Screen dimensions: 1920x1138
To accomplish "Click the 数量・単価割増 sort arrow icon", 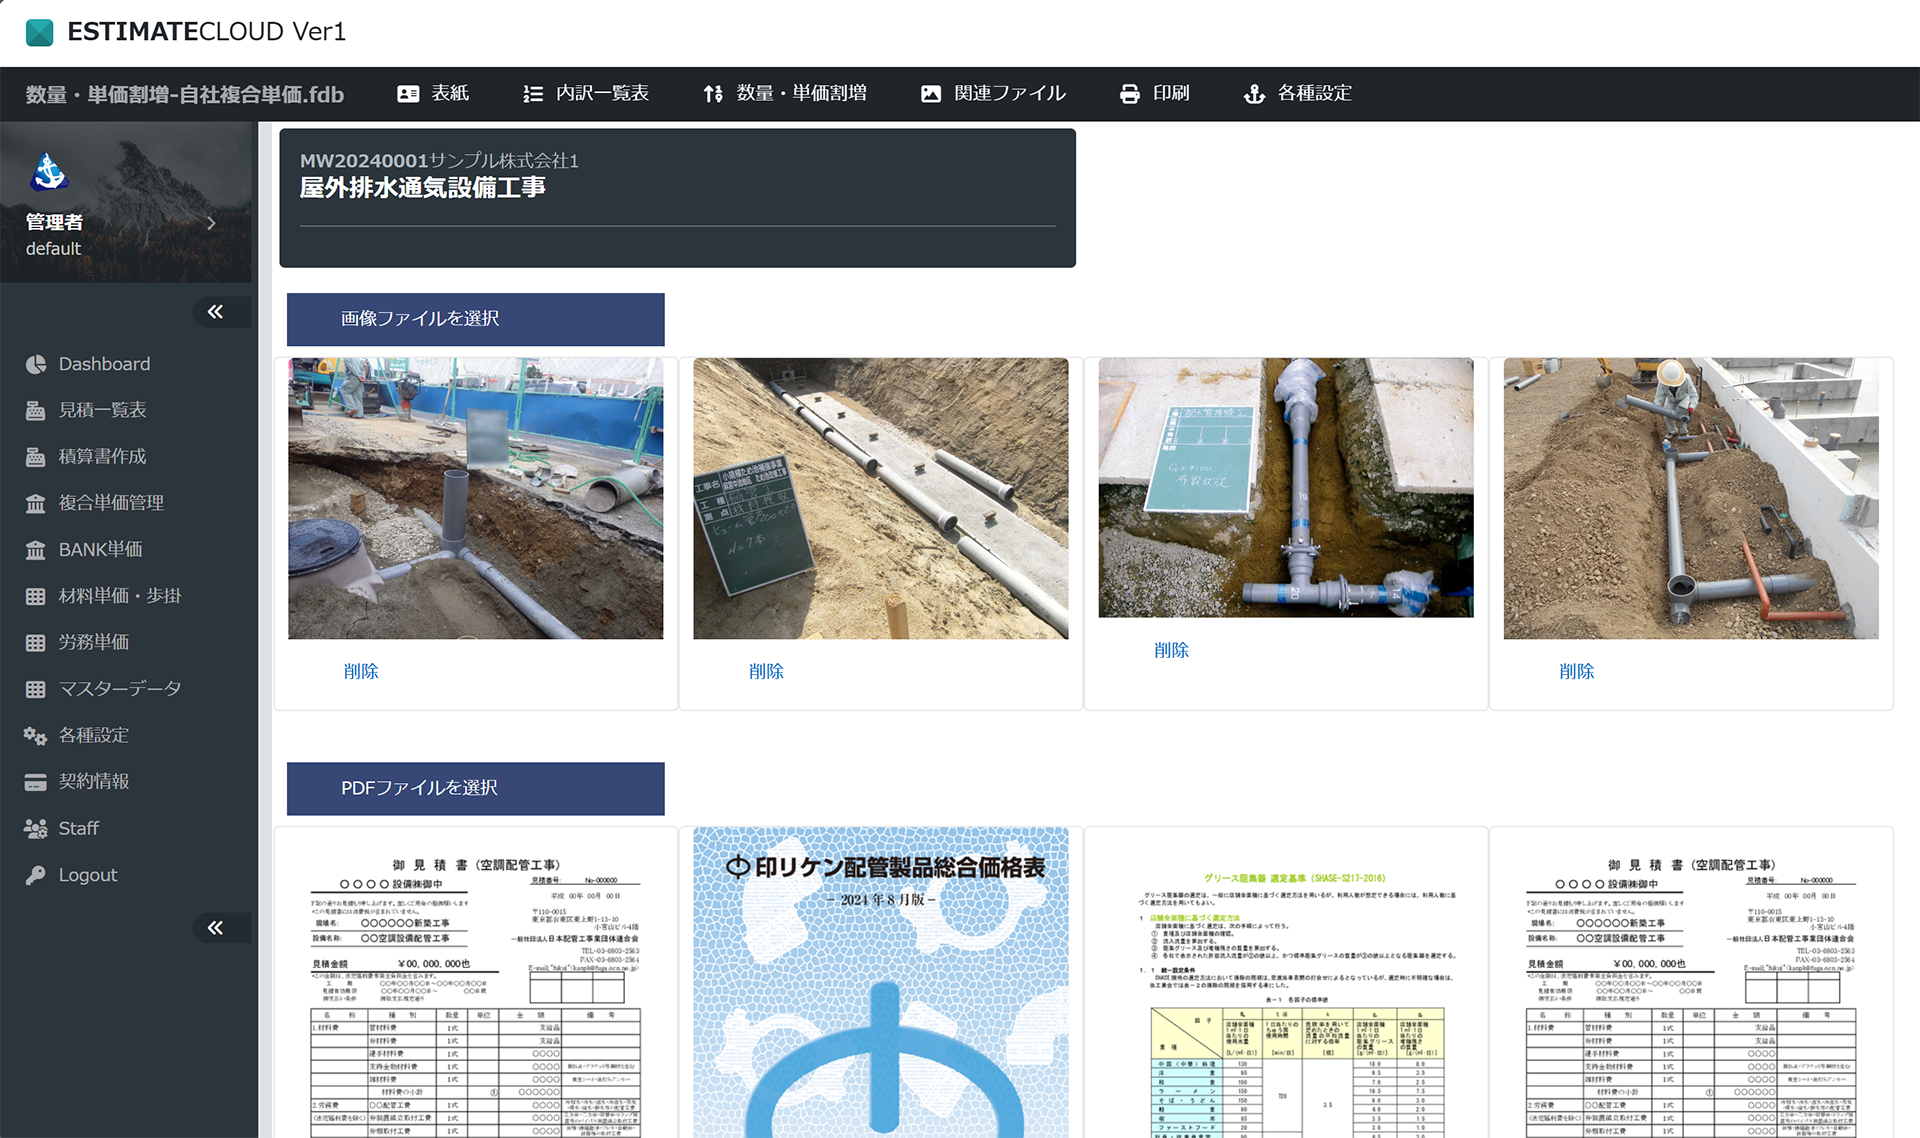I will (713, 94).
